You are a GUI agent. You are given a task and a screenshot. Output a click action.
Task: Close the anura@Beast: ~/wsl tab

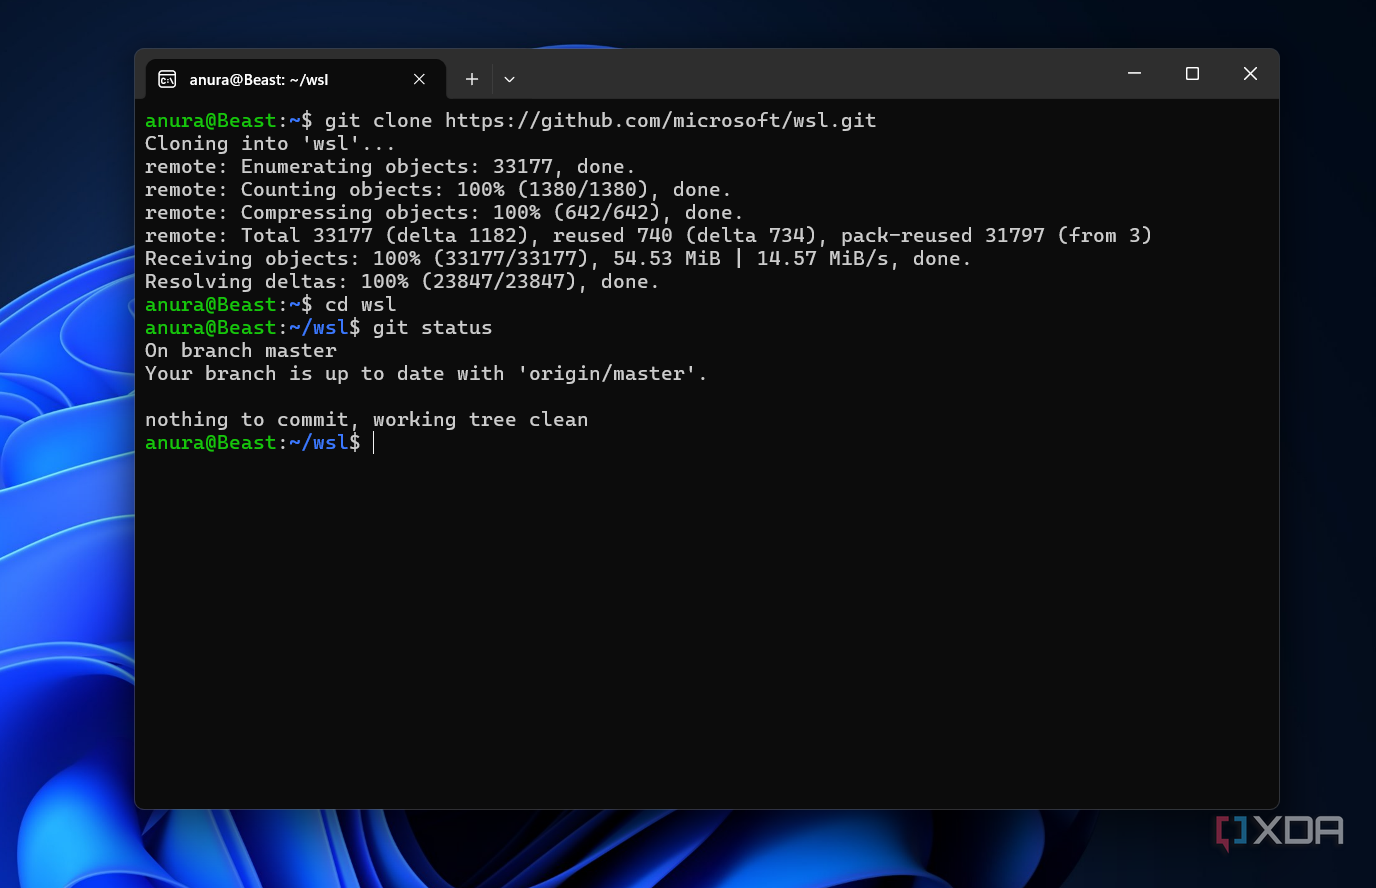[419, 79]
